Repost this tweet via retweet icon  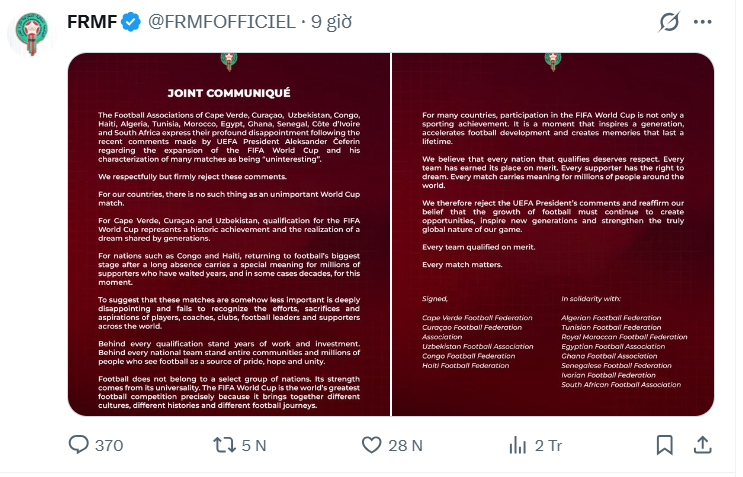(224, 445)
